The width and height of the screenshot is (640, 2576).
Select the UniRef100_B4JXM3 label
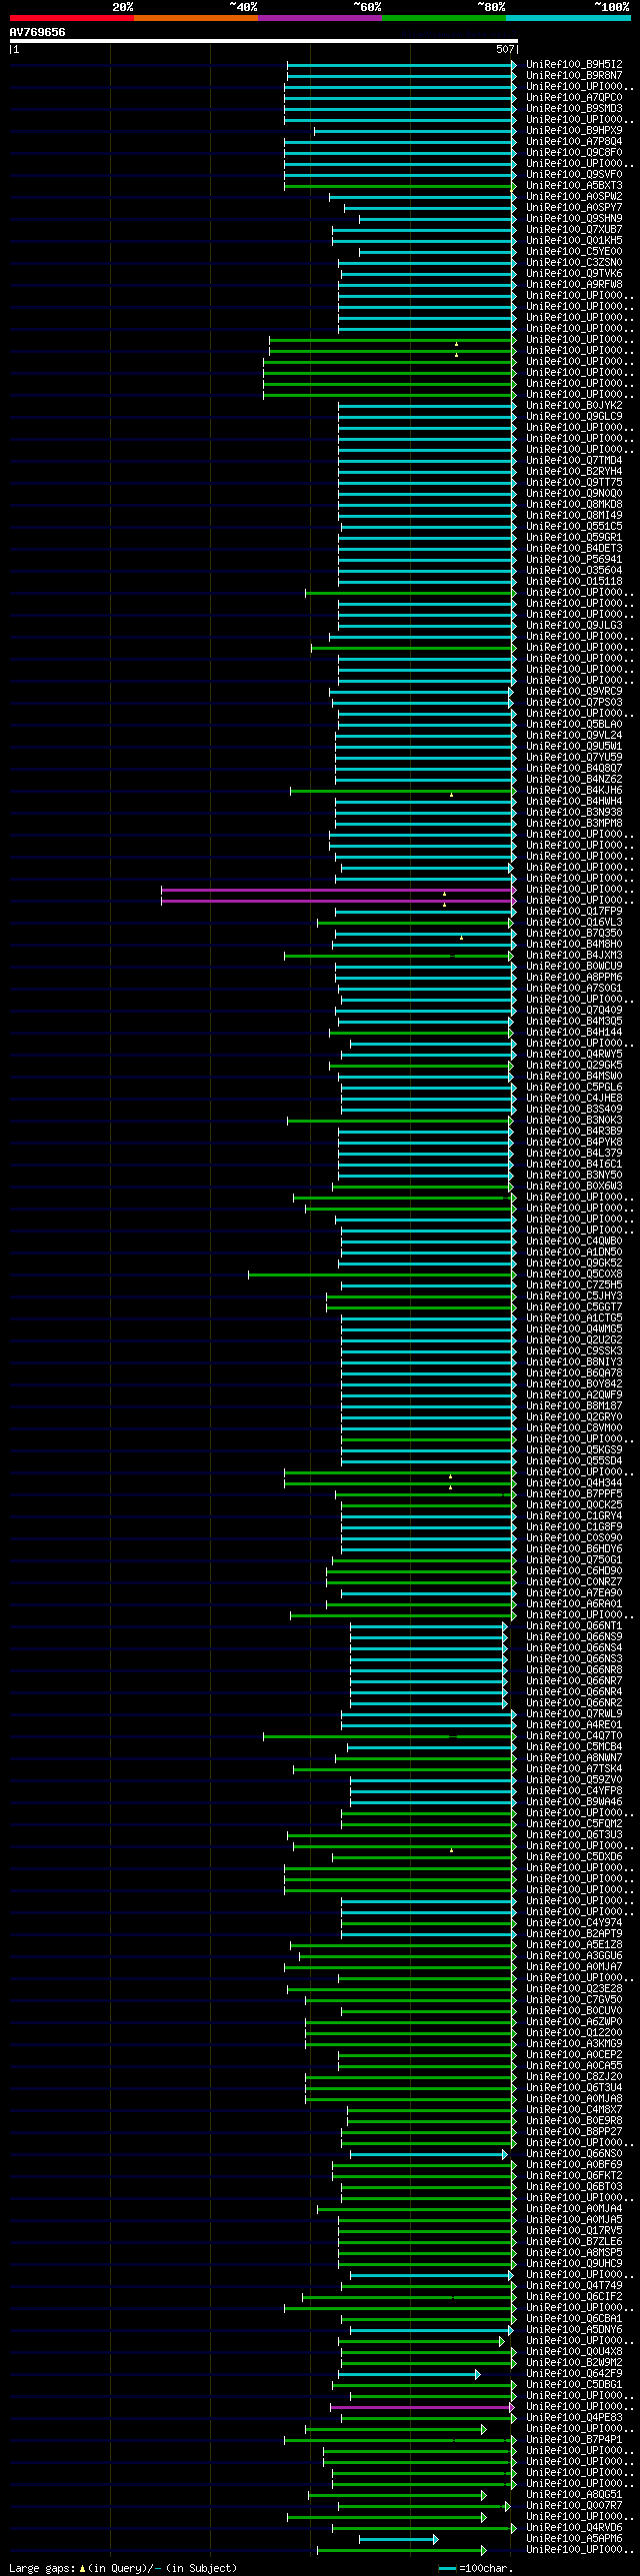click(574, 956)
